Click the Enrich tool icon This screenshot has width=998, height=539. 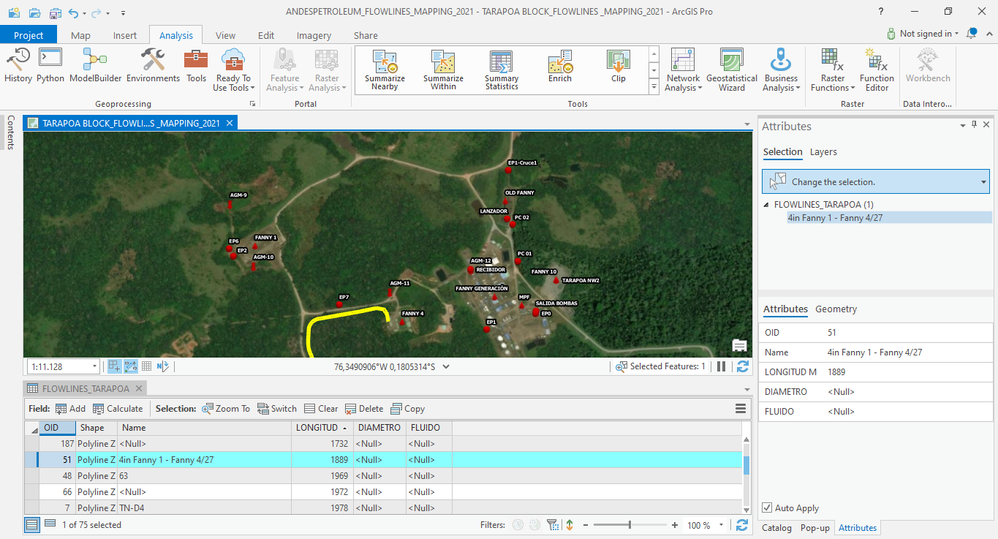tap(560, 66)
